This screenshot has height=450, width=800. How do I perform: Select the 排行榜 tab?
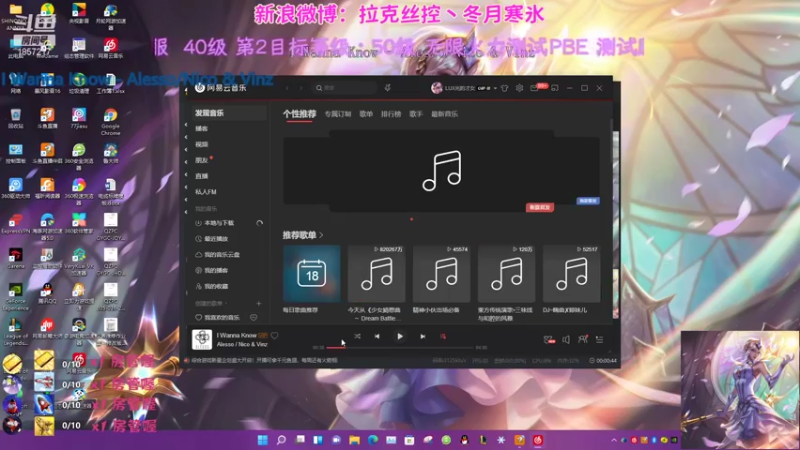[x=391, y=114]
